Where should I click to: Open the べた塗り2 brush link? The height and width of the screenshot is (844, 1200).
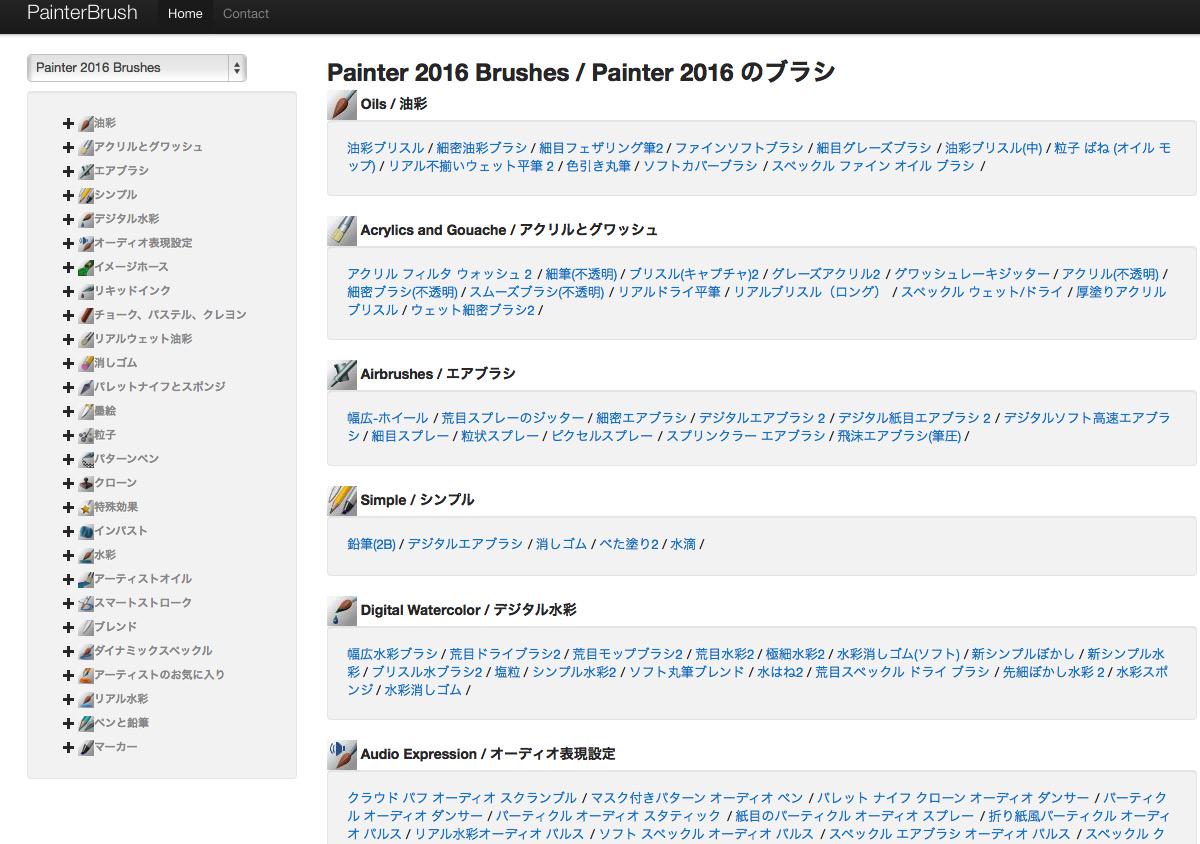[629, 544]
